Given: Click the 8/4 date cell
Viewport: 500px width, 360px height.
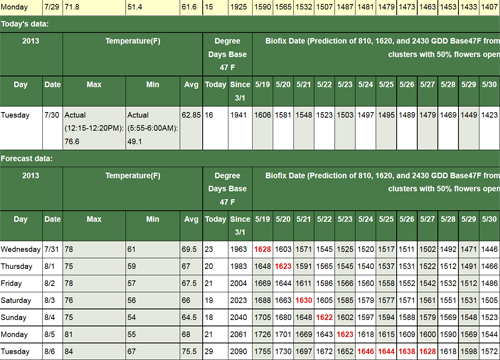Looking at the screenshot, I should click(52, 317).
